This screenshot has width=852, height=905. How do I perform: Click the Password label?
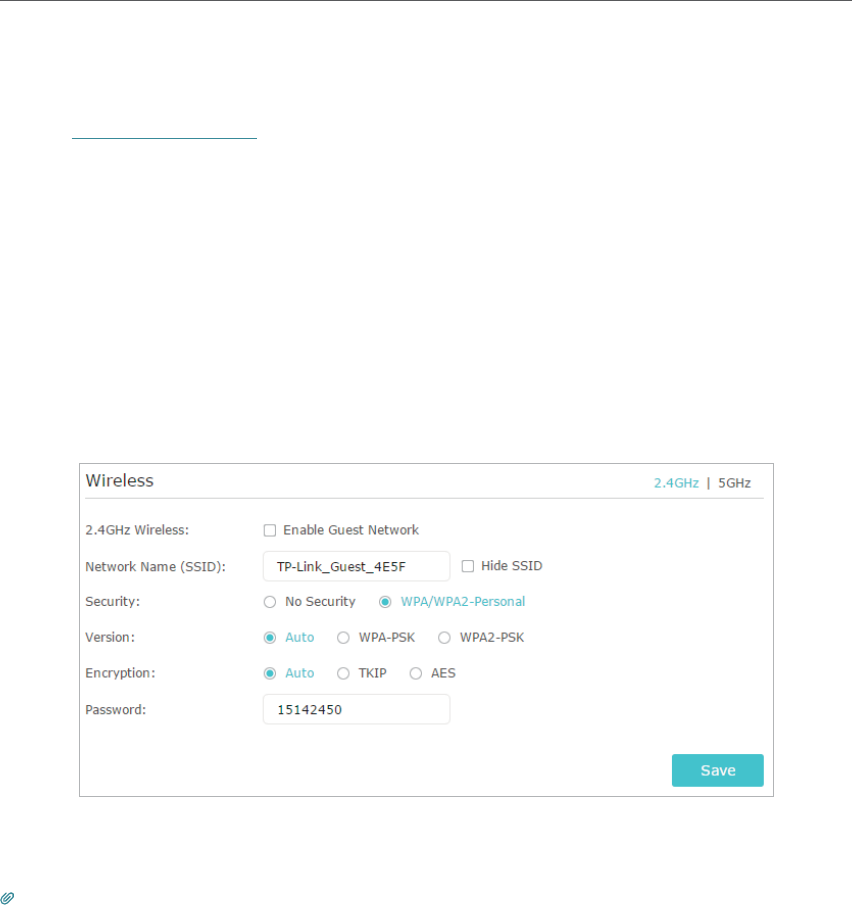pos(115,709)
